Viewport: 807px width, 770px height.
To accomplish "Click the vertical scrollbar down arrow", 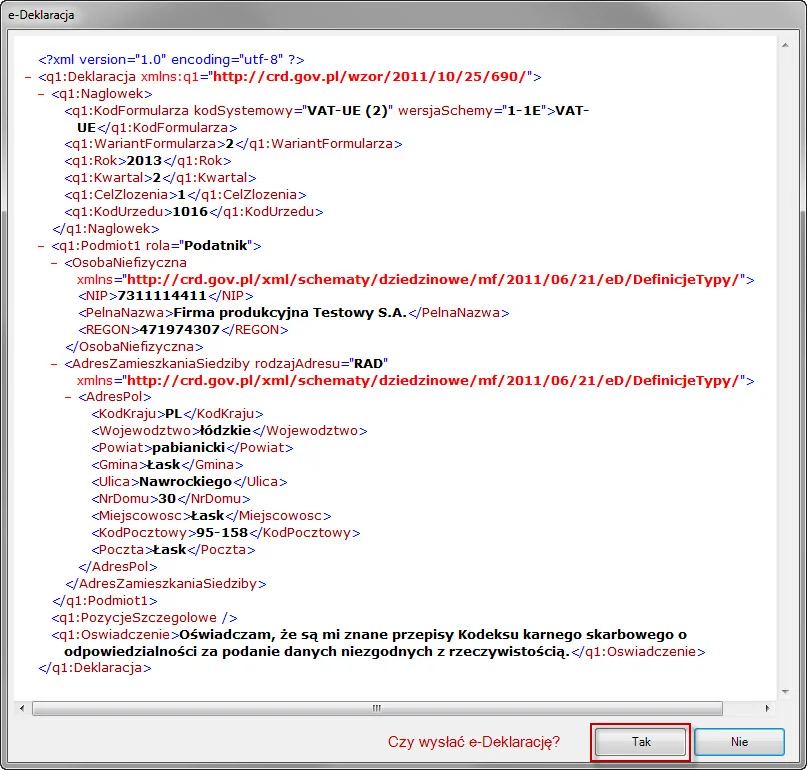I will pos(785,691).
